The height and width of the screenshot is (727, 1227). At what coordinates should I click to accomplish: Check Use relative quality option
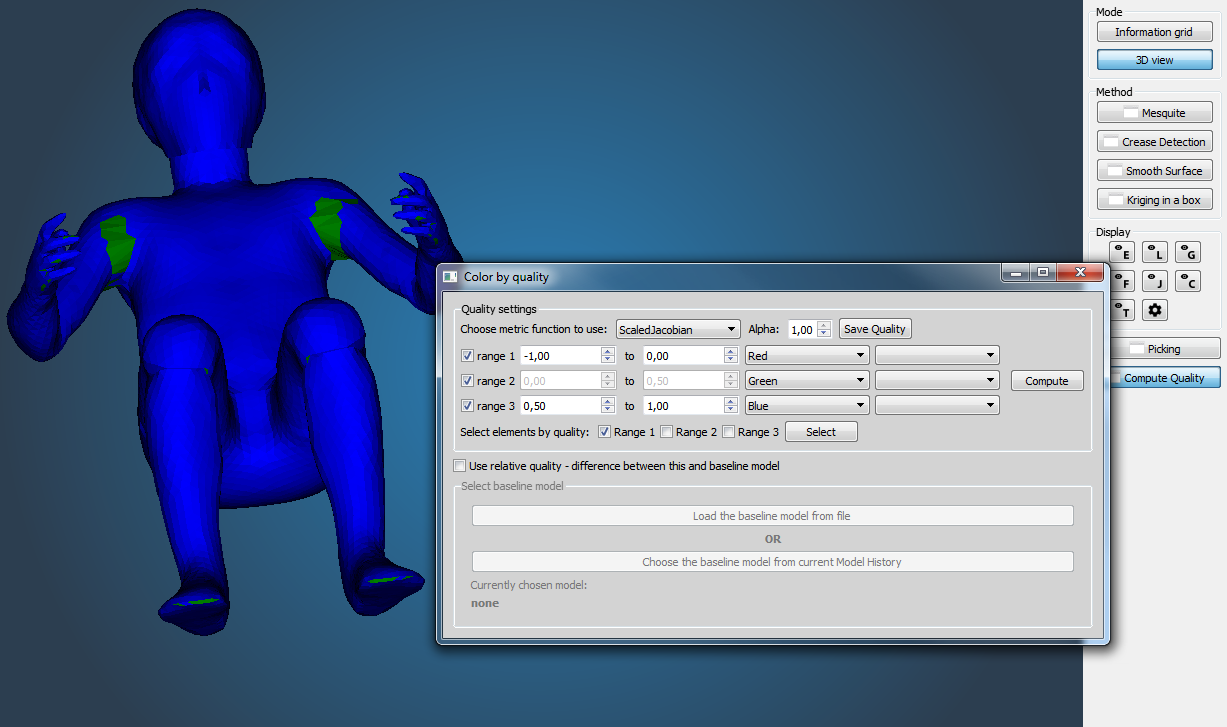click(460, 466)
